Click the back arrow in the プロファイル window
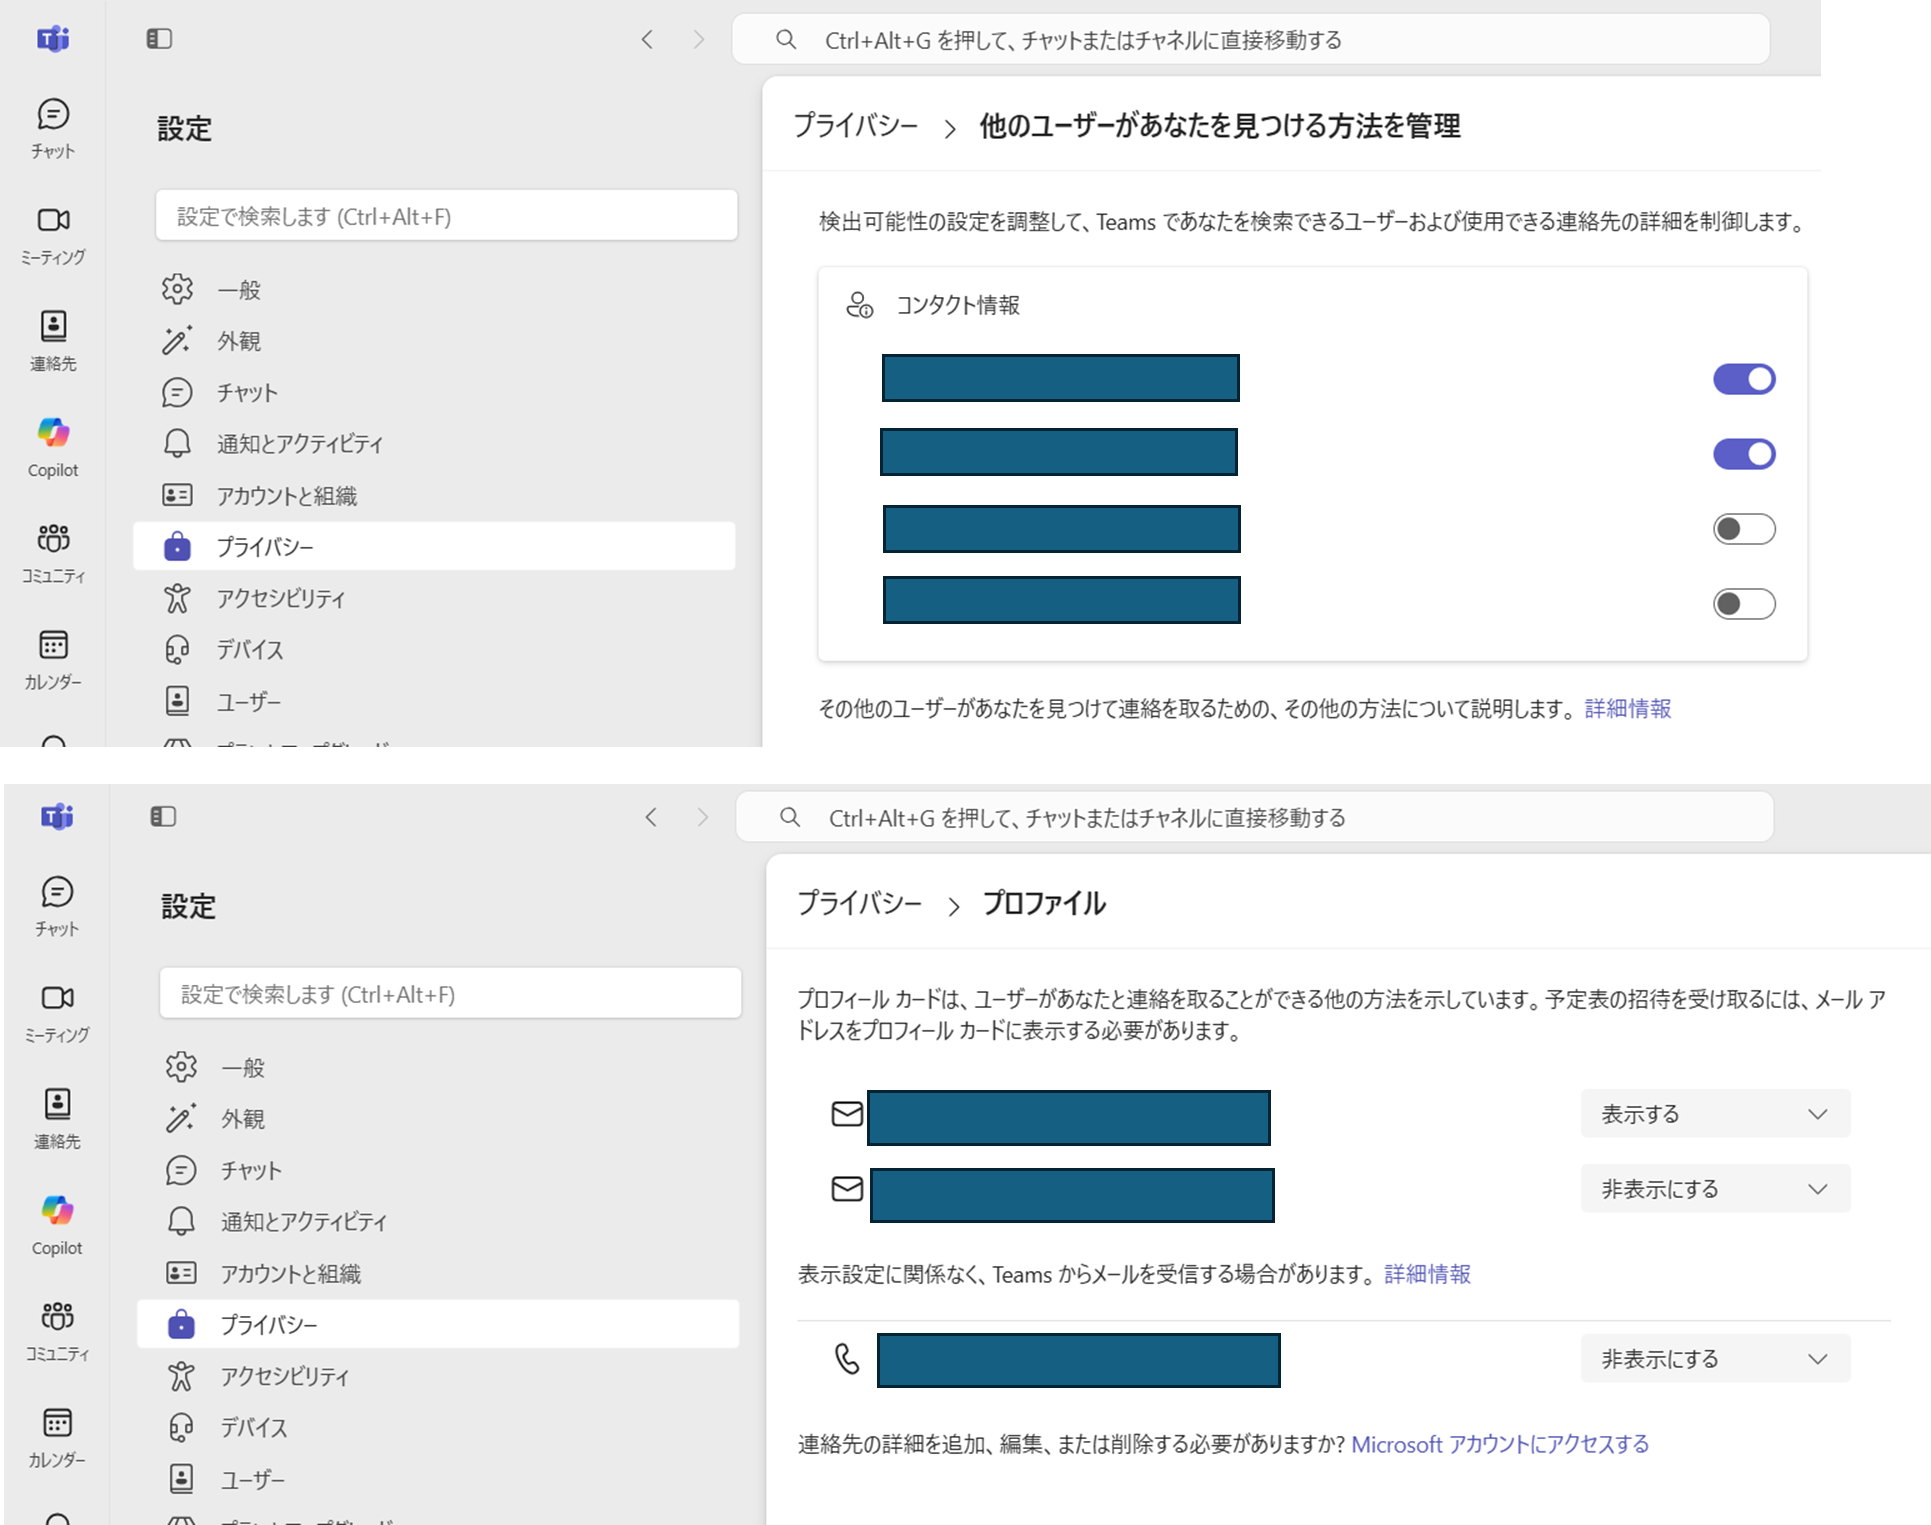This screenshot has width=1931, height=1525. [651, 817]
